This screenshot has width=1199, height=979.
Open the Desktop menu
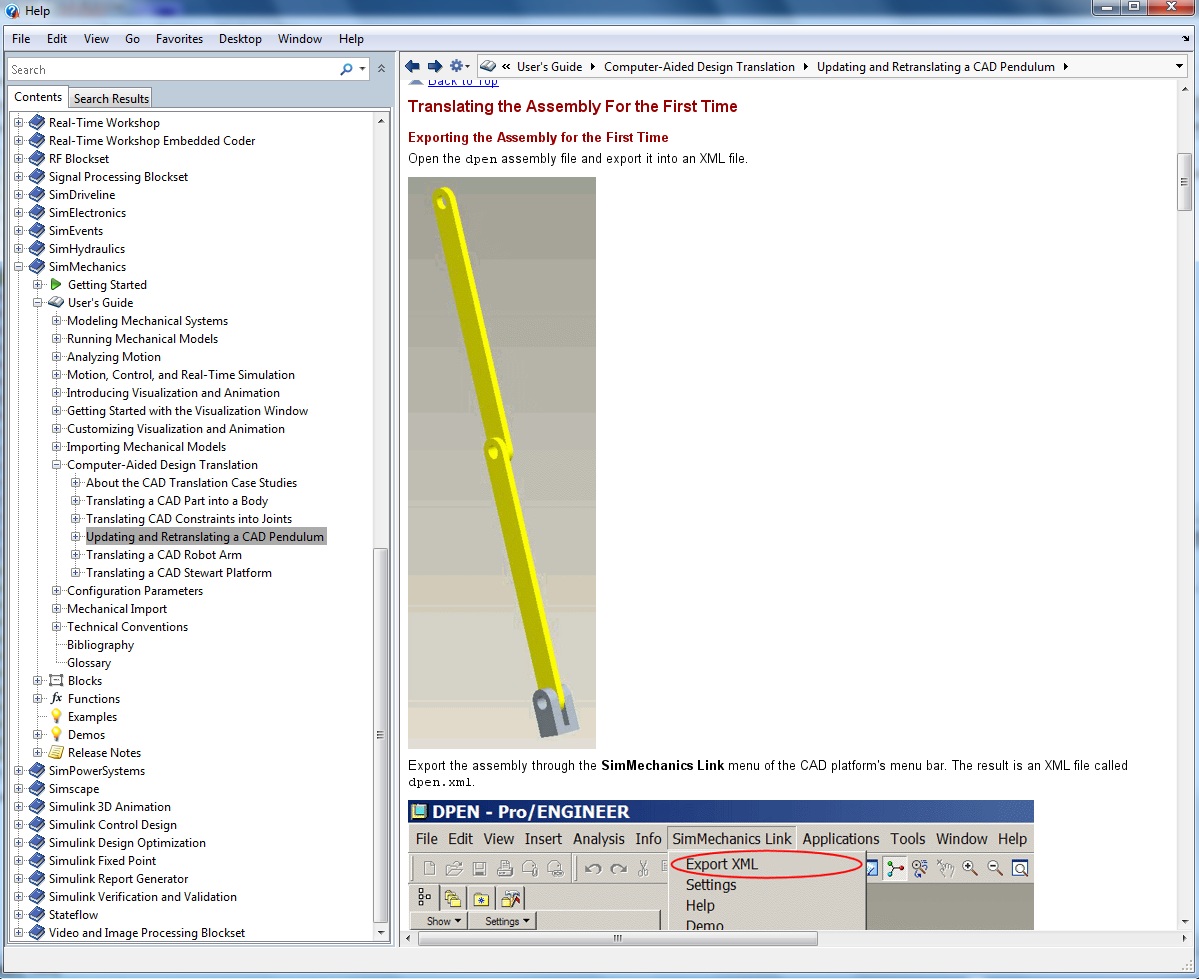240,39
